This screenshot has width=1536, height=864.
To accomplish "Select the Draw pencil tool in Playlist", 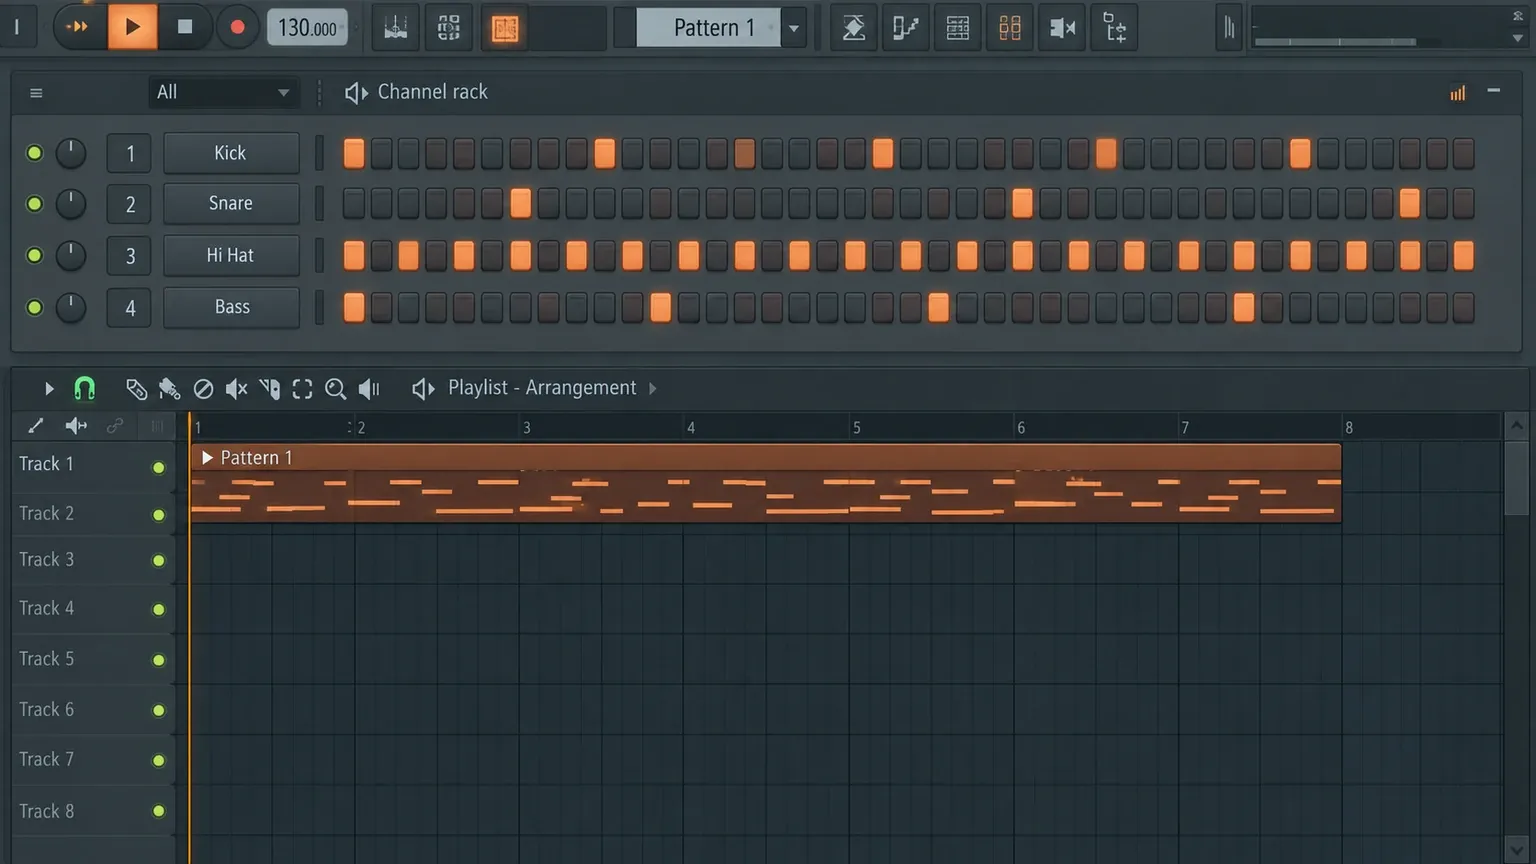I will click(x=136, y=389).
